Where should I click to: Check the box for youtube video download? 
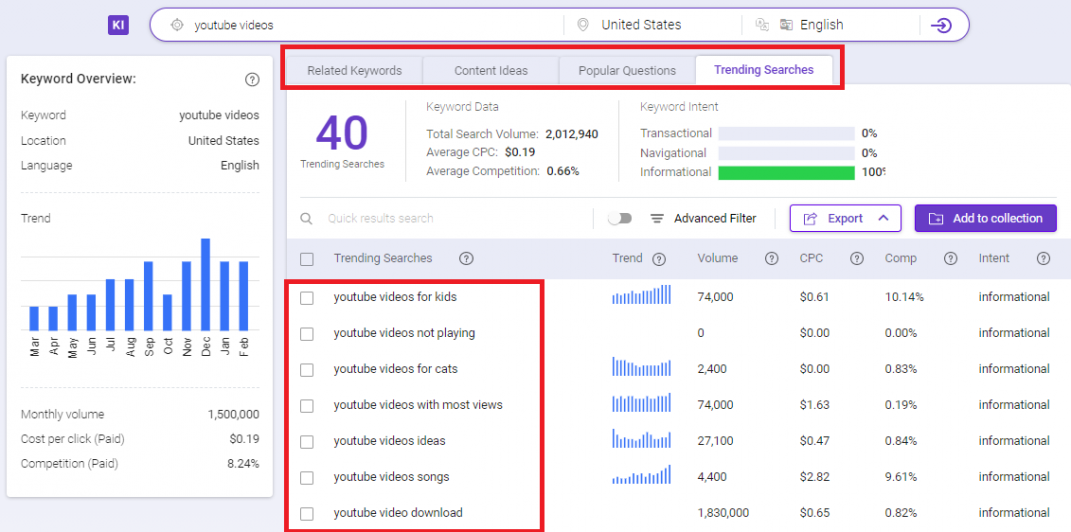[307, 514]
